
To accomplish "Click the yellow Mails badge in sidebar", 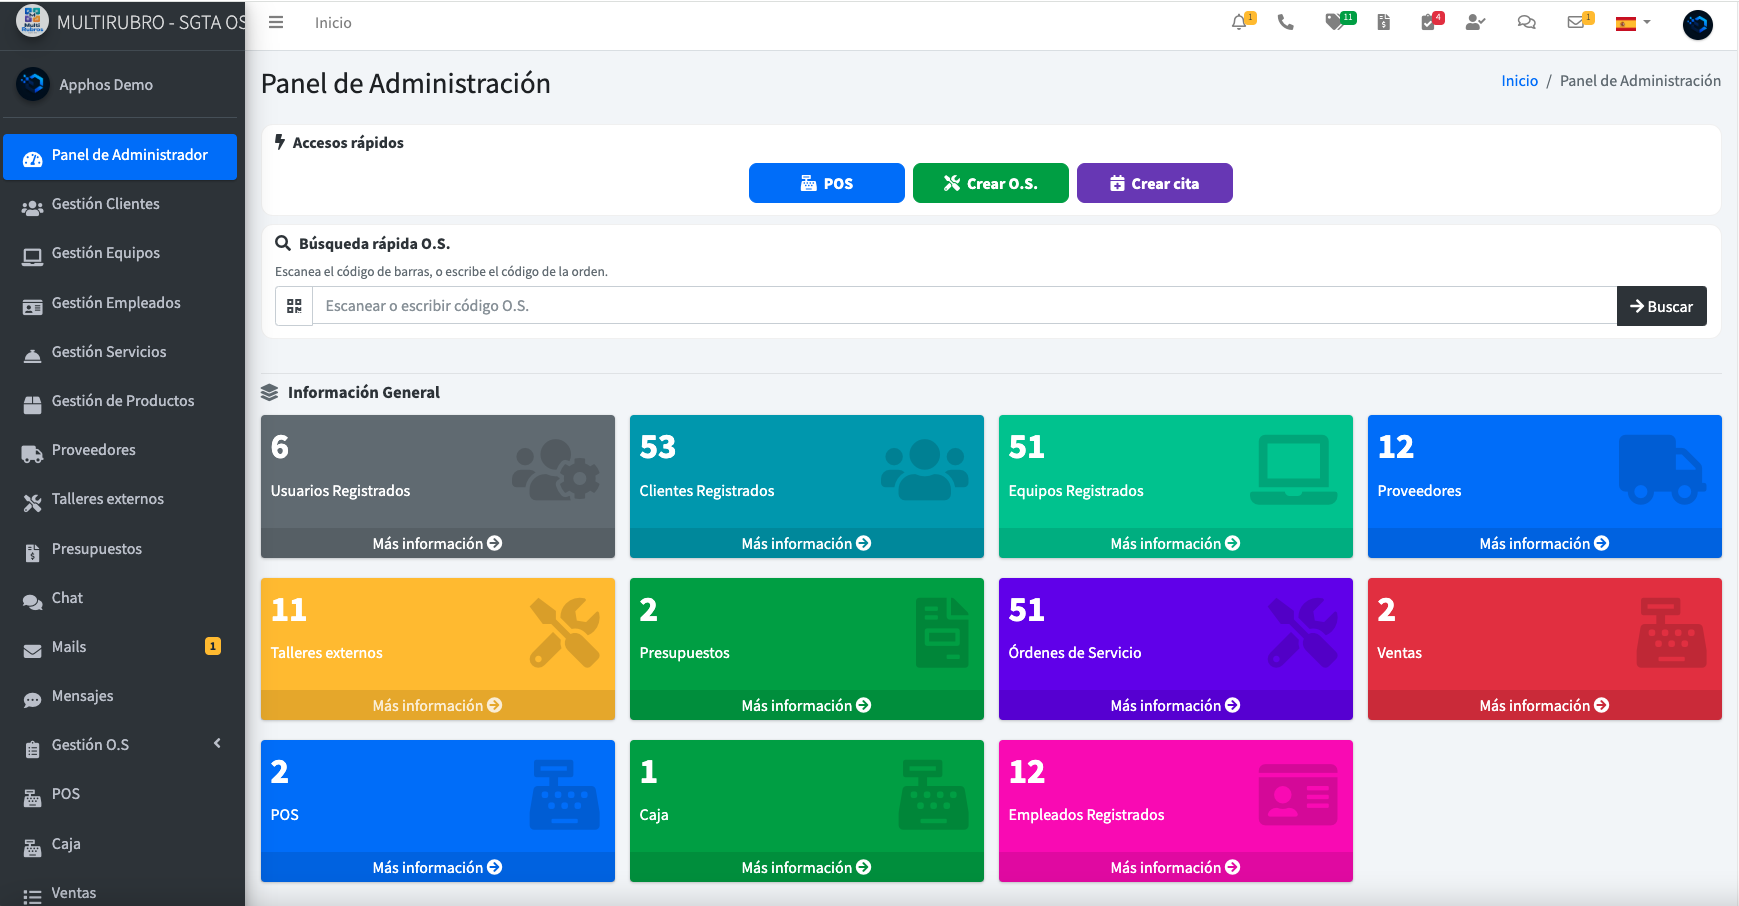I will (x=213, y=646).
